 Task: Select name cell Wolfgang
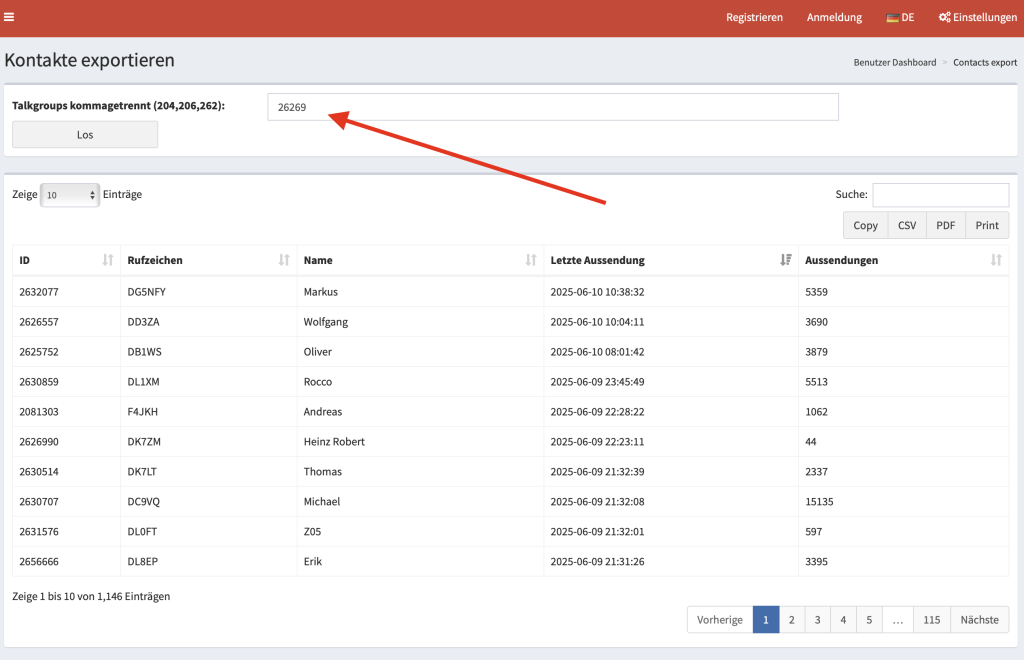(x=326, y=322)
